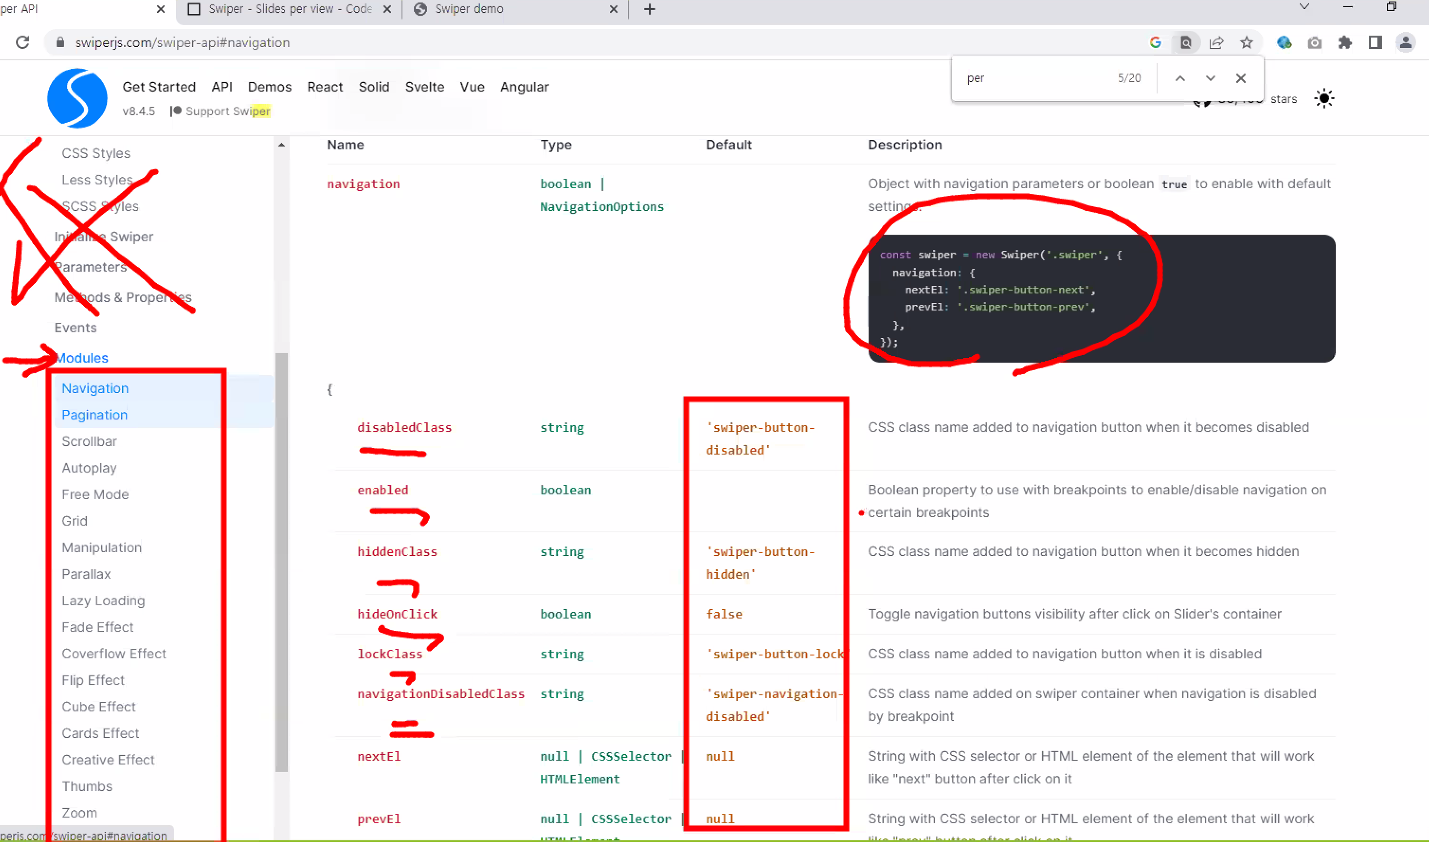Viewport: 1429px width, 842px height.
Task: Click the find text input field
Action: 1035,78
